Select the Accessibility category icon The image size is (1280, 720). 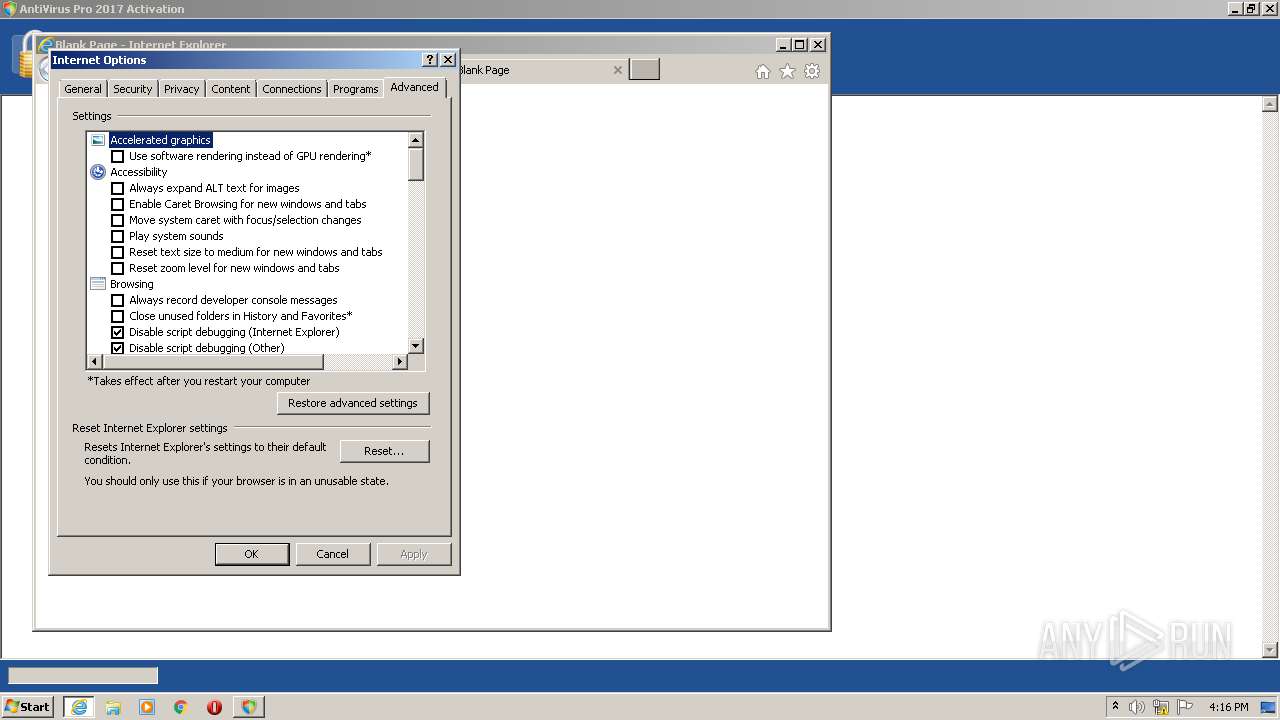point(98,172)
